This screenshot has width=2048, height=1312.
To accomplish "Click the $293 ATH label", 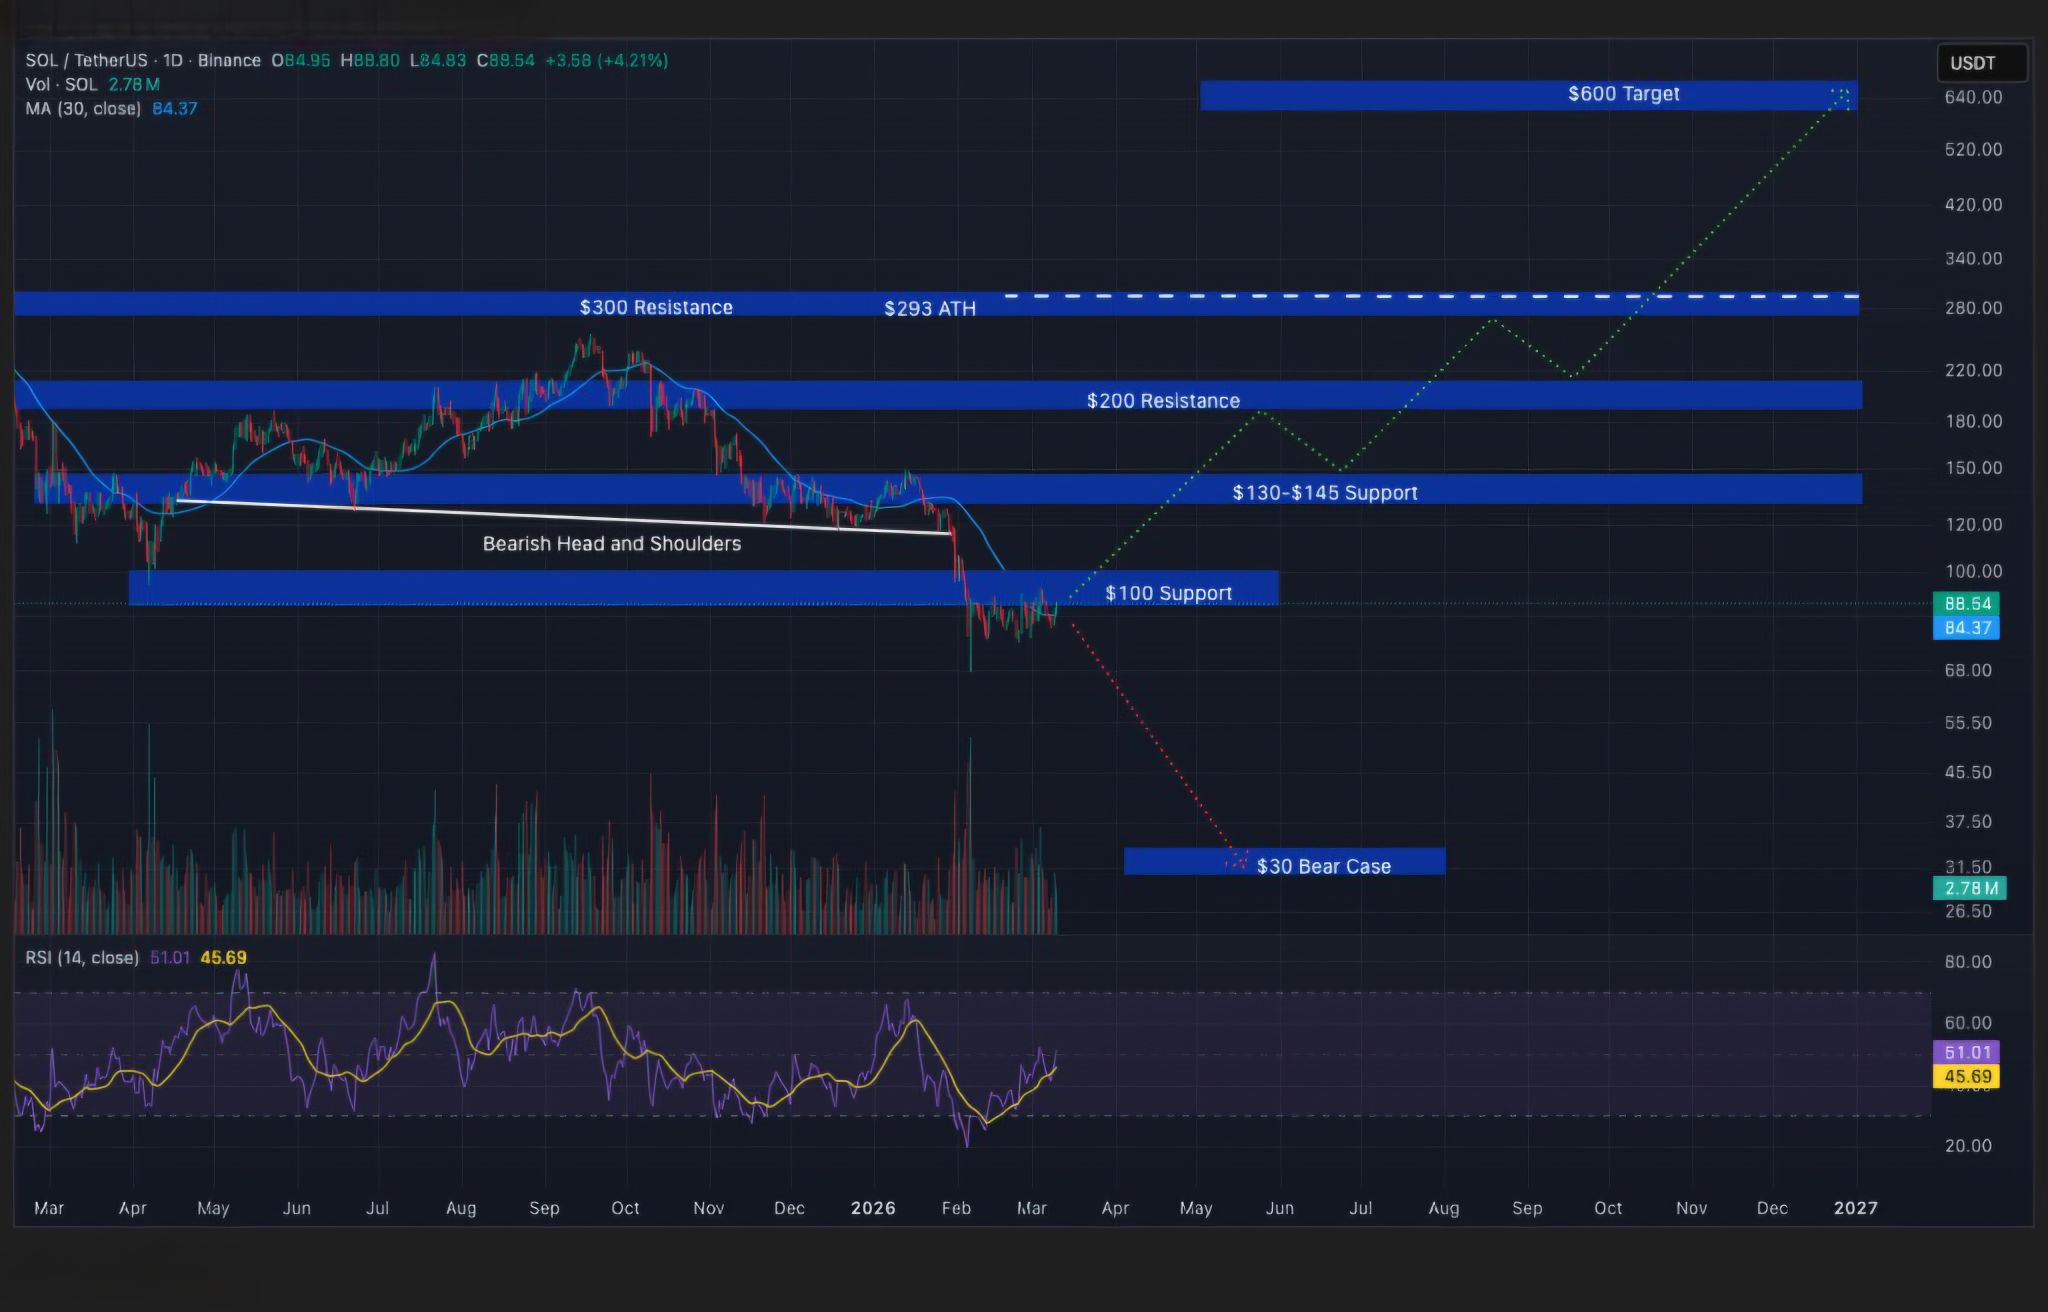I will 929,309.
